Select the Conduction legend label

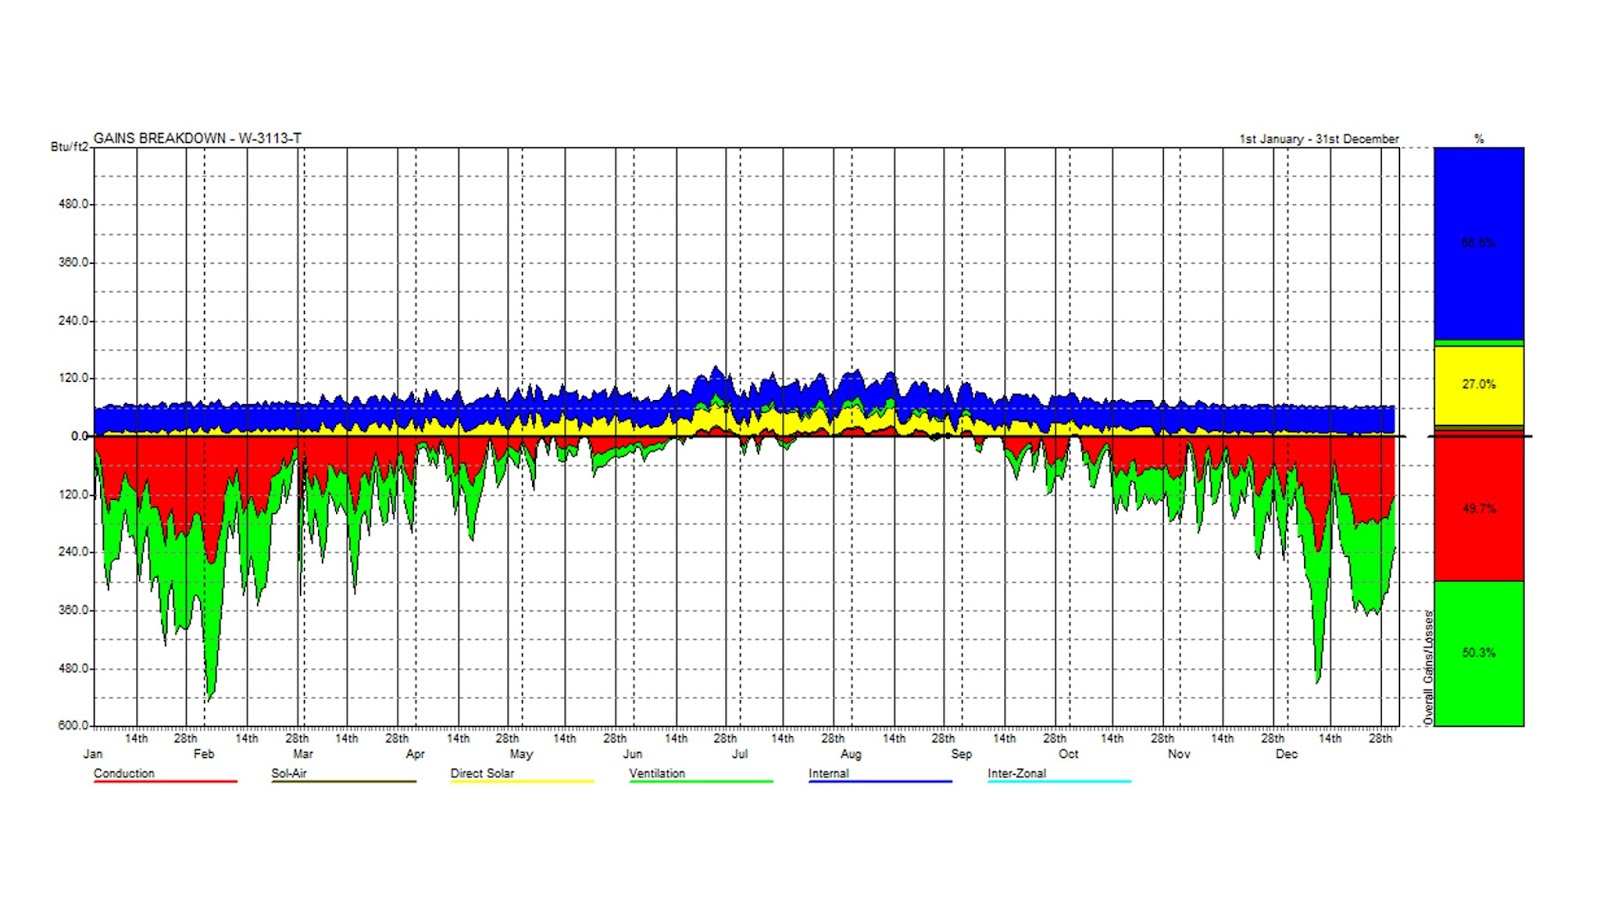click(124, 773)
